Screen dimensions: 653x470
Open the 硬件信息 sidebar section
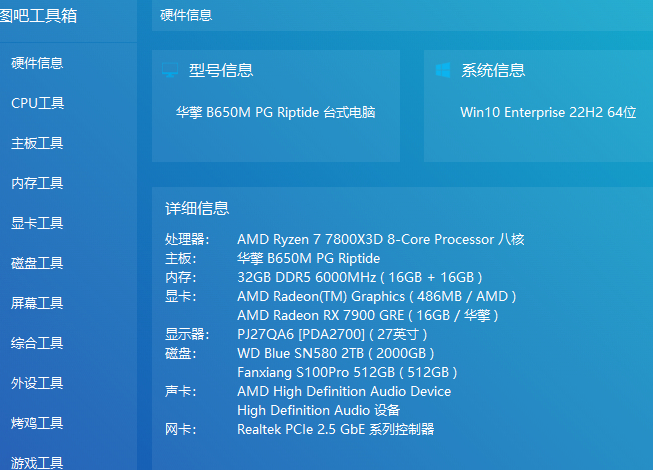tap(37, 63)
